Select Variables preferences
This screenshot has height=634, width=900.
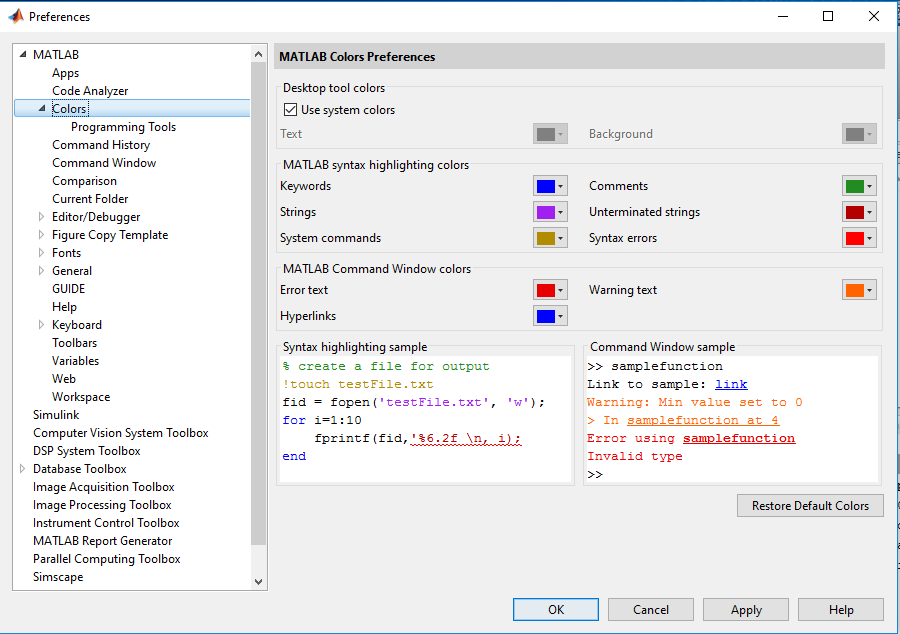point(75,361)
